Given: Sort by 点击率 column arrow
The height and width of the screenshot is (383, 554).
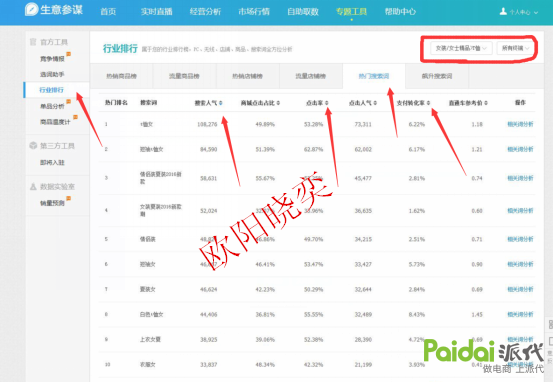Looking at the screenshot, I should pos(327,103).
